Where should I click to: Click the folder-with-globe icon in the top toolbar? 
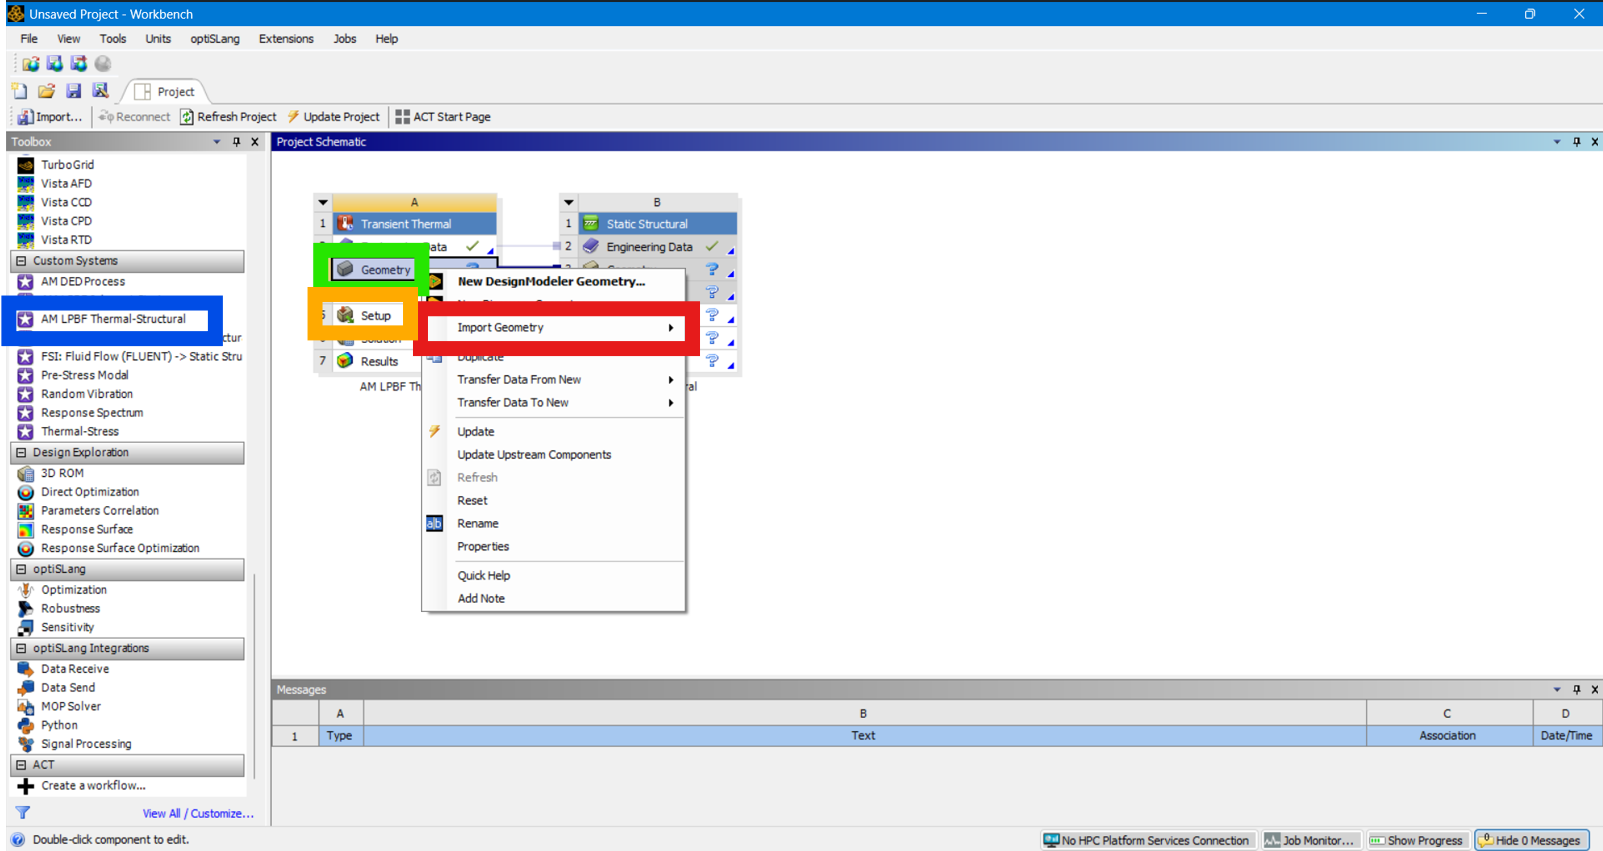[x=31, y=64]
